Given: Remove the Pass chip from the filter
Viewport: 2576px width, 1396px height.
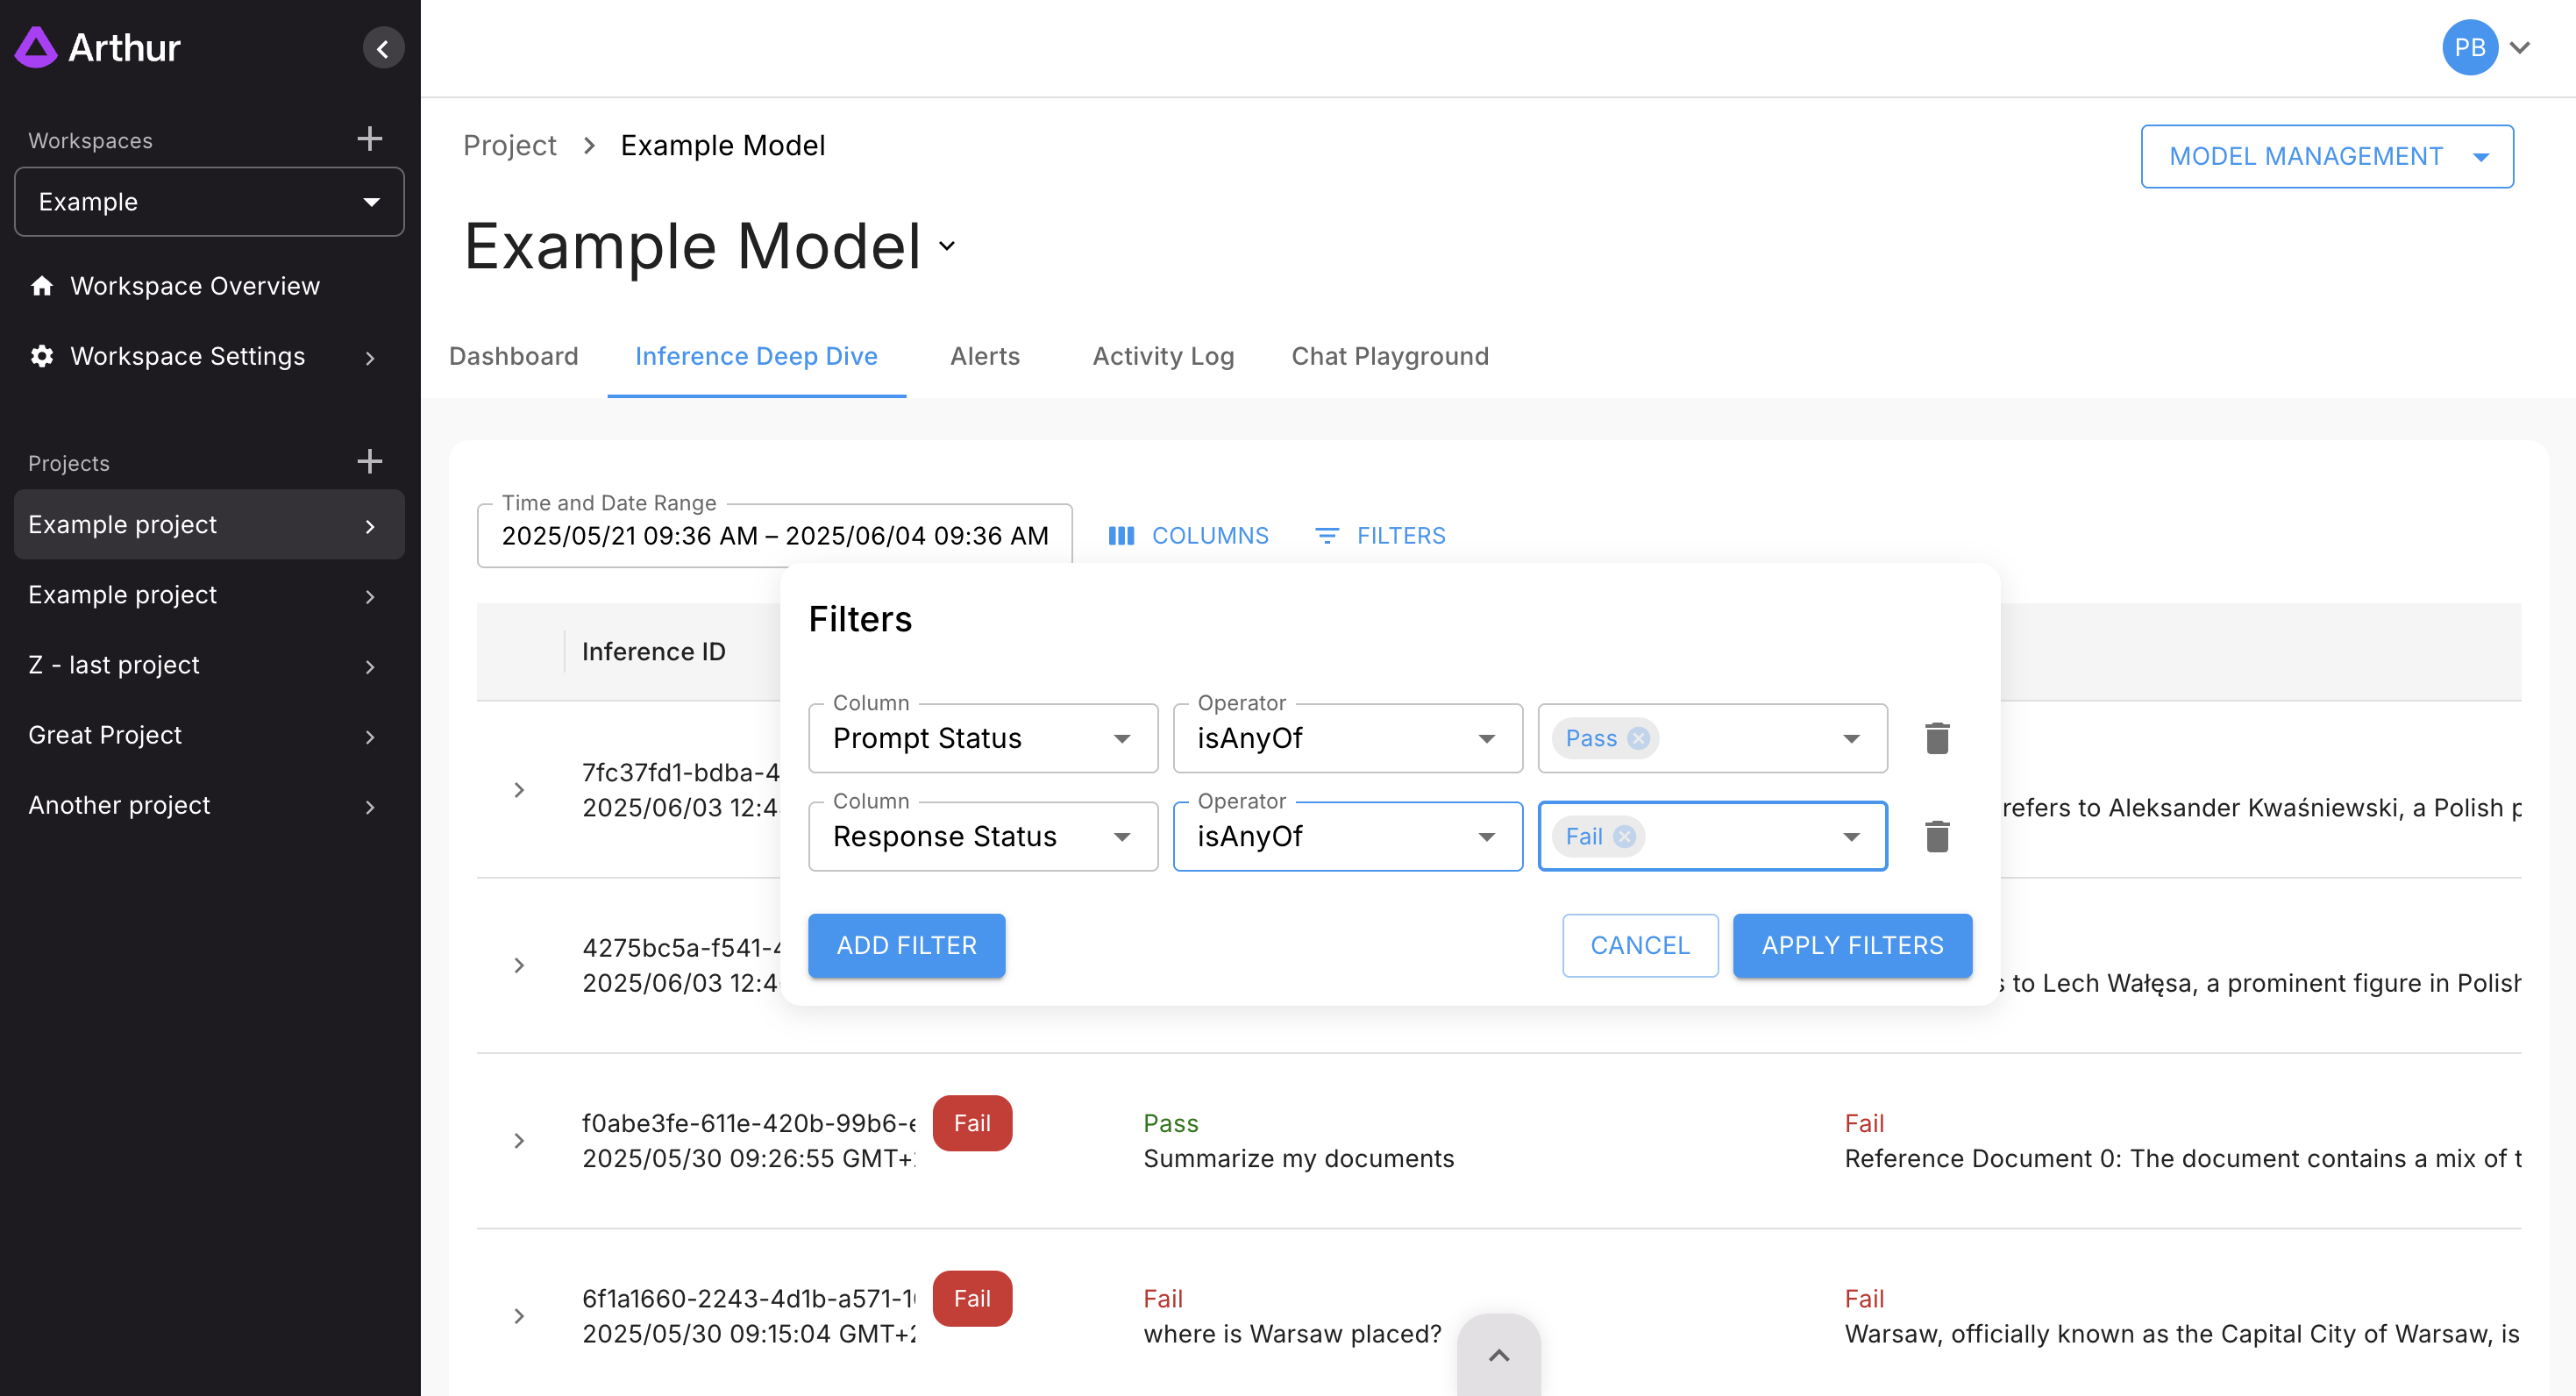Looking at the screenshot, I should point(1638,738).
